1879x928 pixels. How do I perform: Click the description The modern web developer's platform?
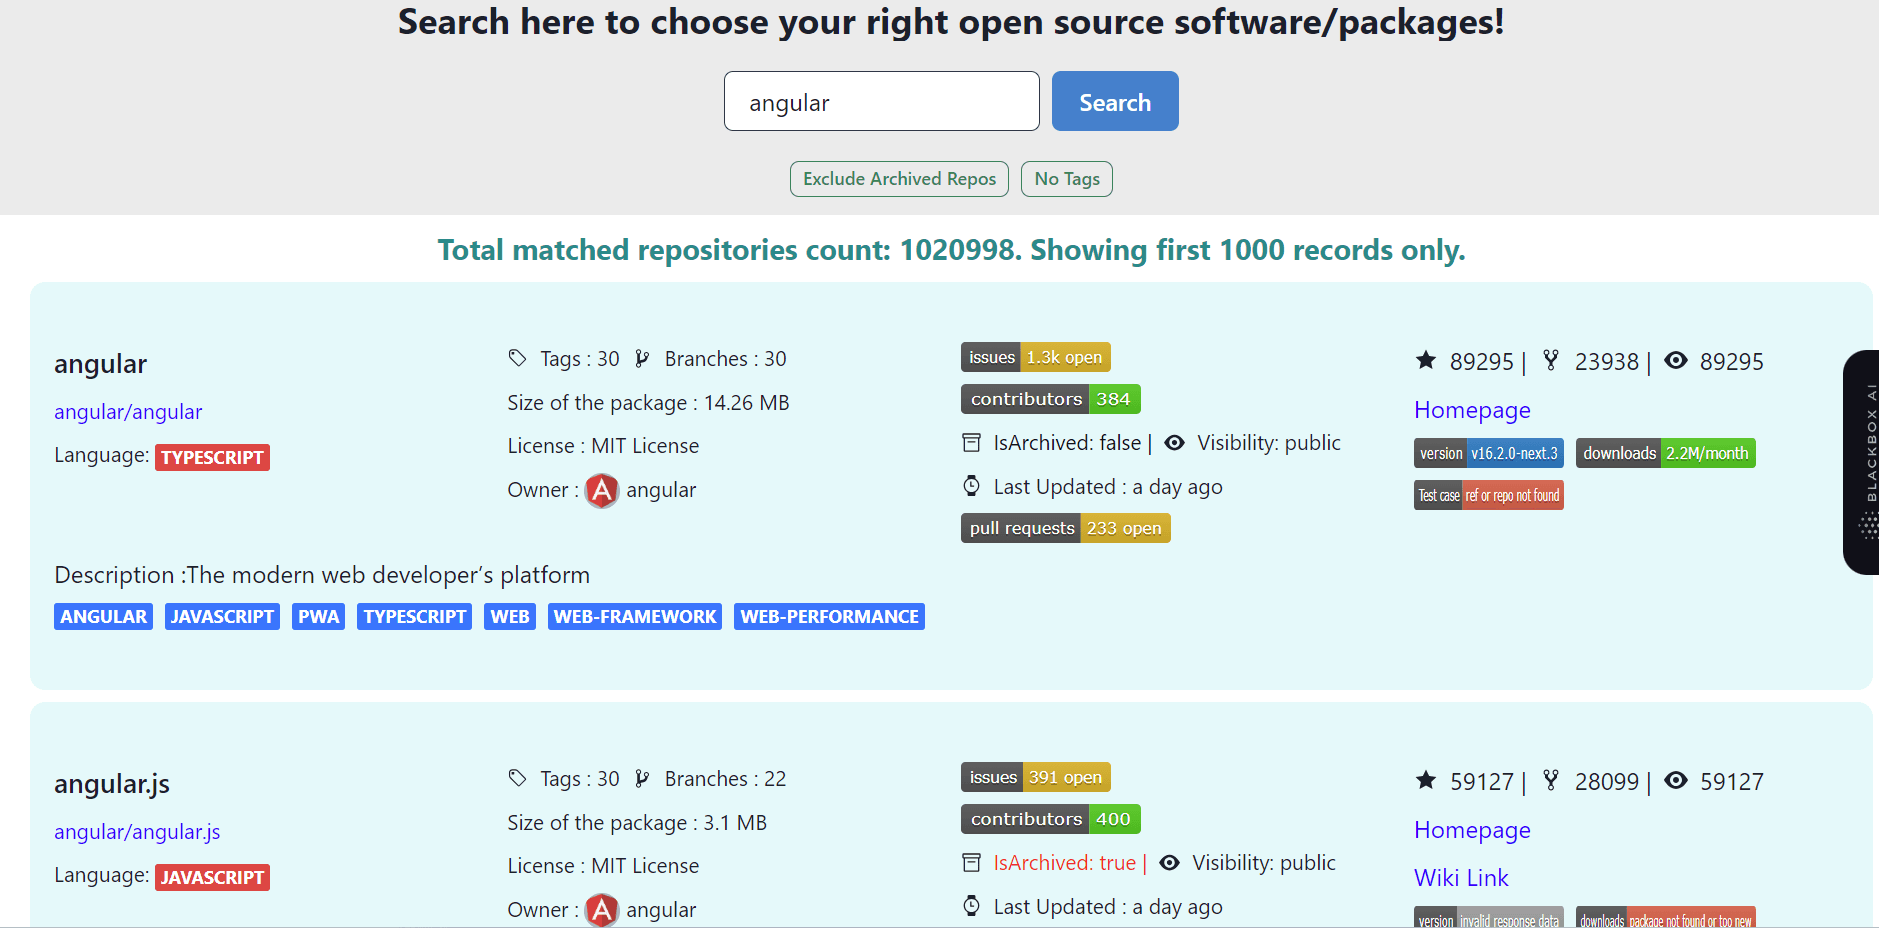(x=322, y=575)
